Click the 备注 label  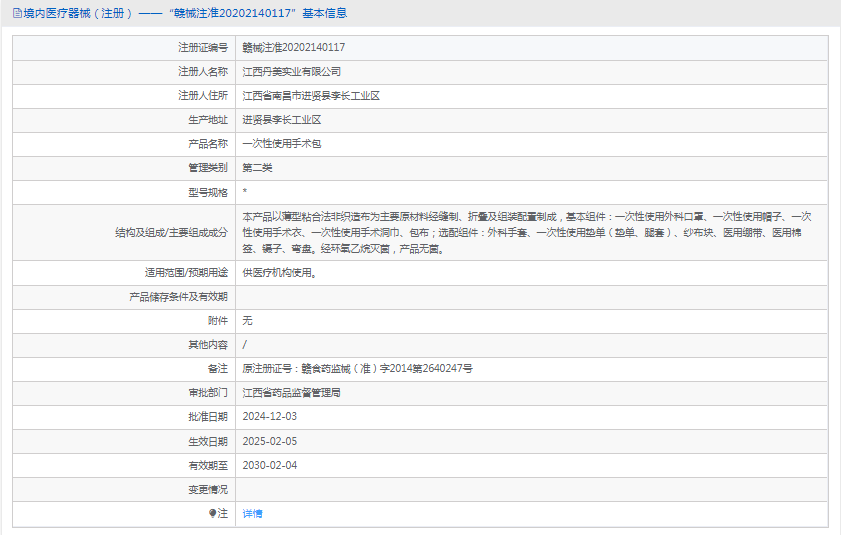tap(217, 369)
